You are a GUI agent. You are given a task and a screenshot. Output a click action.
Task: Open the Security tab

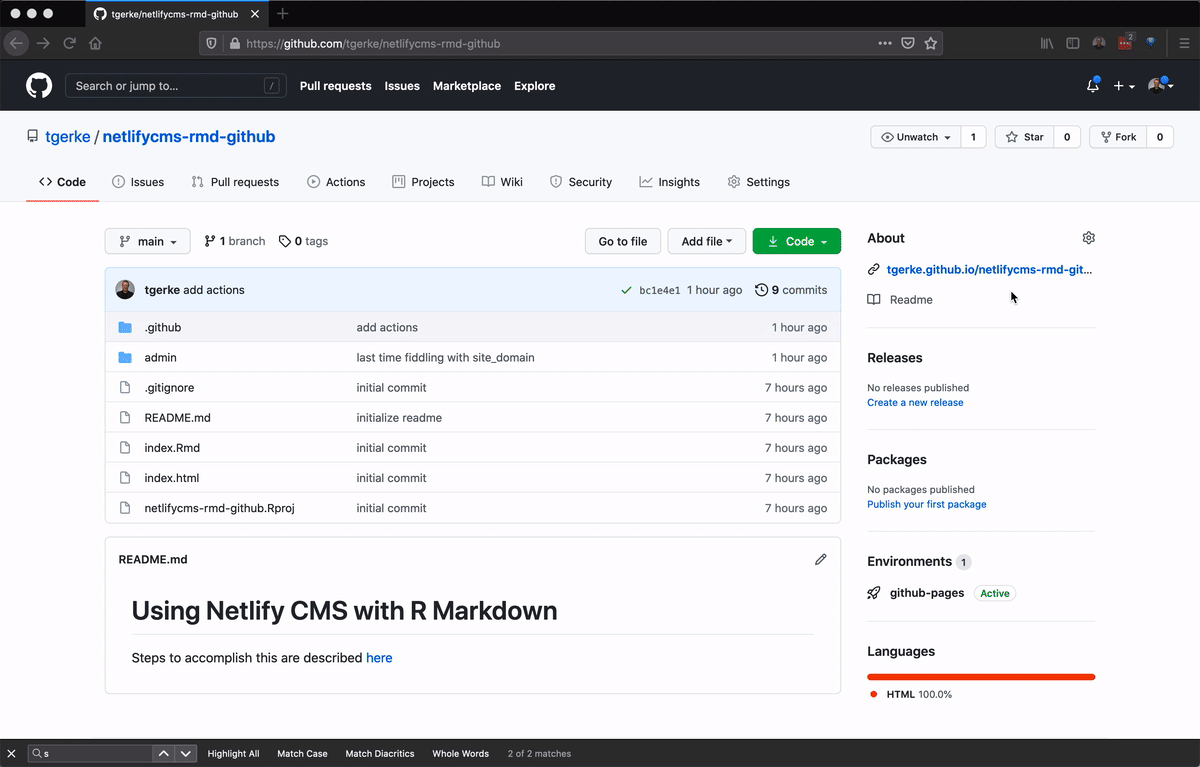[581, 182]
